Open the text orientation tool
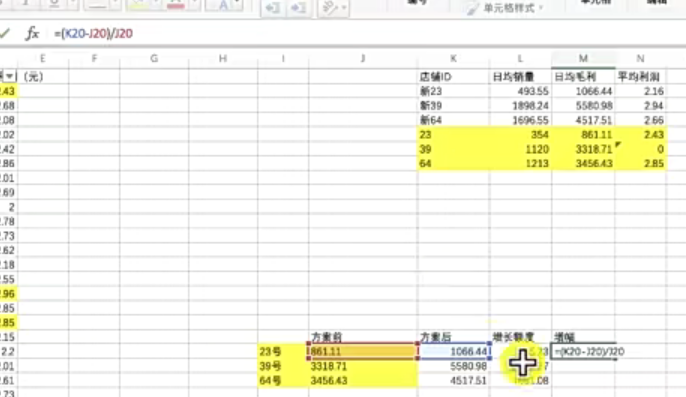This screenshot has height=397, width=686. pyautogui.click(x=330, y=8)
